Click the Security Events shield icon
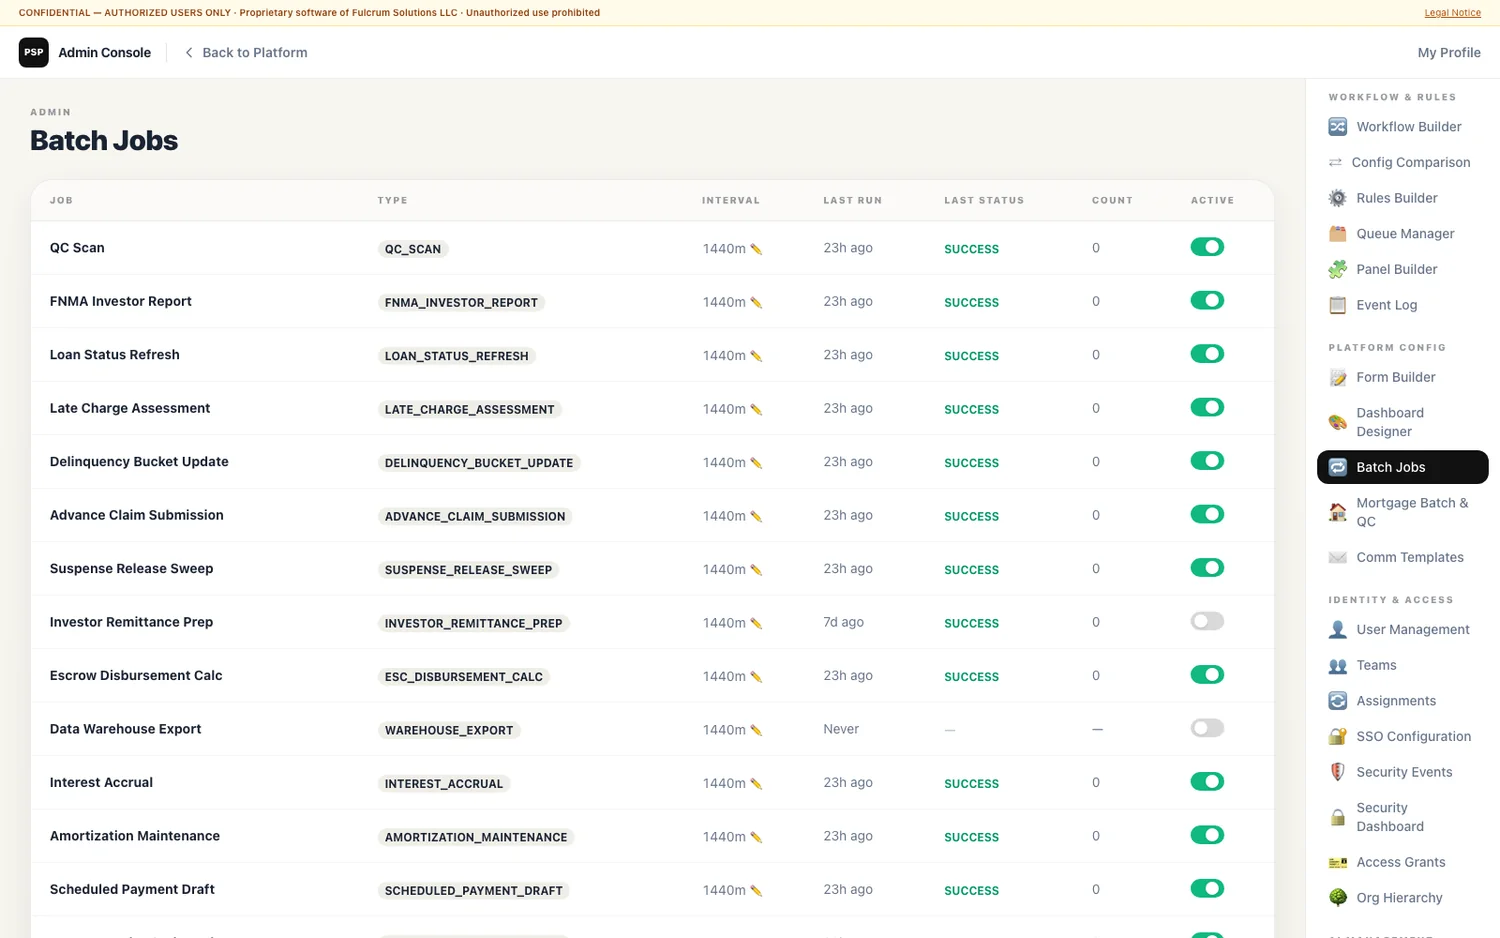Viewport: 1500px width, 938px height. click(1337, 772)
